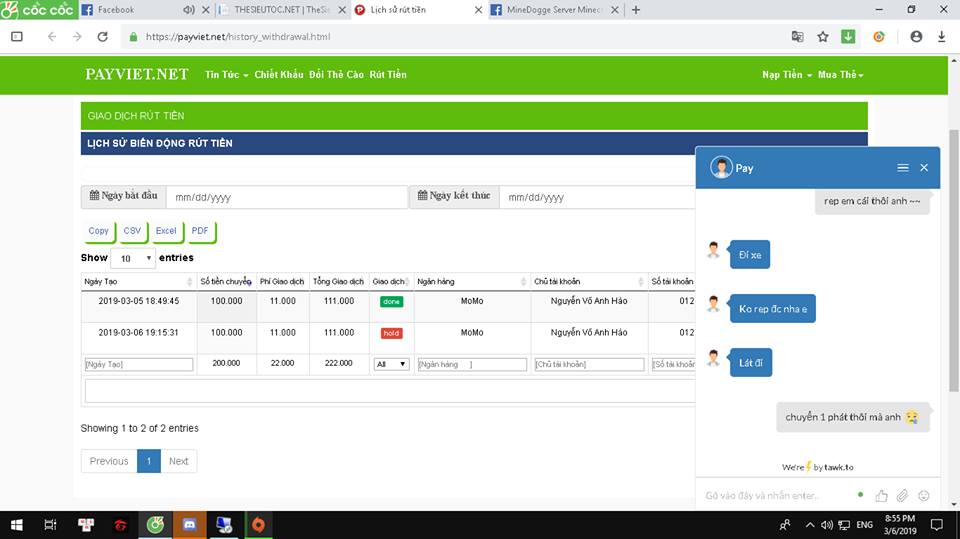Open the sidebar panel icon left of back arrow
The height and width of the screenshot is (539, 960).
click(x=17, y=37)
